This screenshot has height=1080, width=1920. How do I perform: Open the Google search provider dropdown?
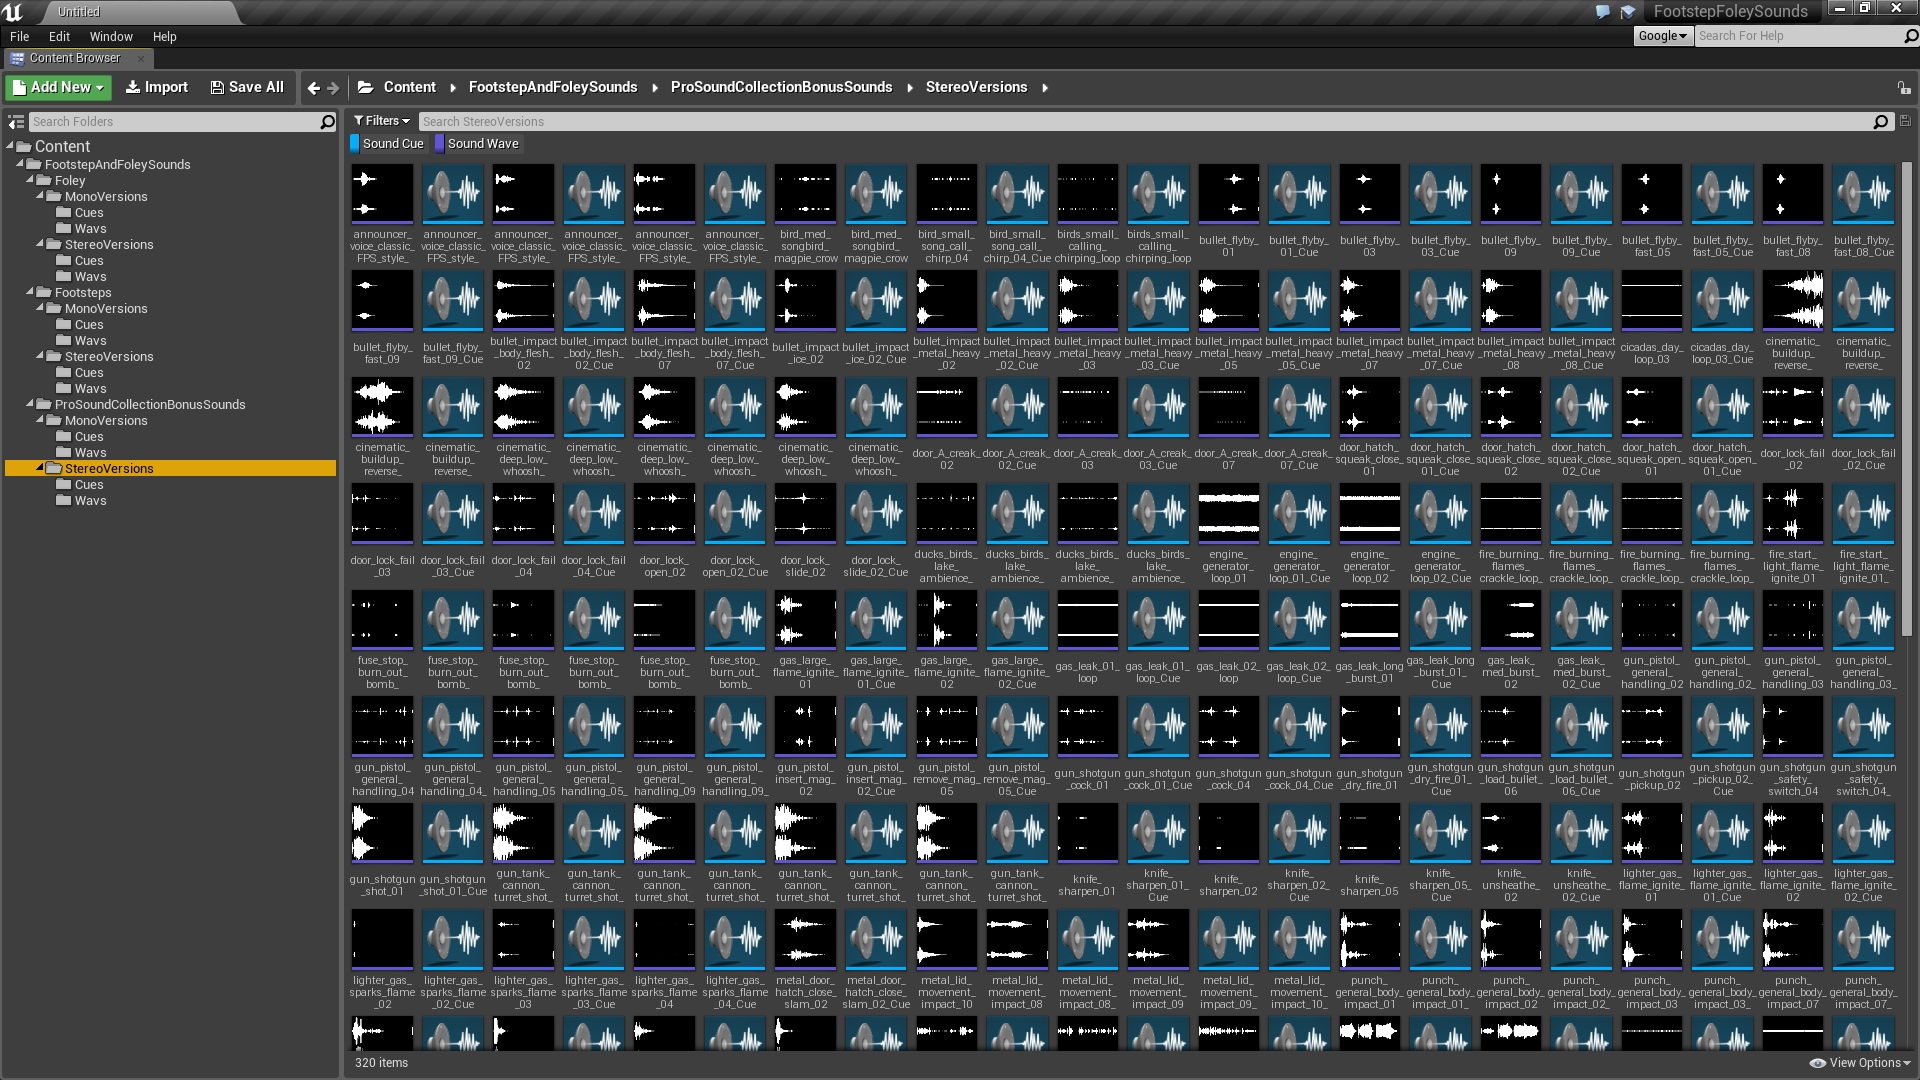[x=1662, y=35]
